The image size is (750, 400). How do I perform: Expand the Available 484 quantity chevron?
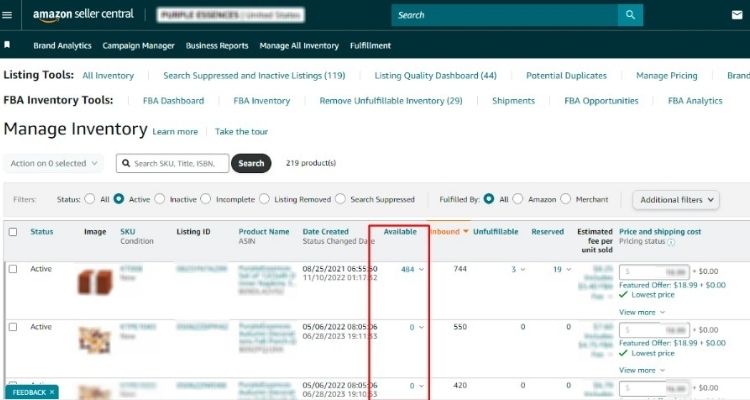coord(422,269)
